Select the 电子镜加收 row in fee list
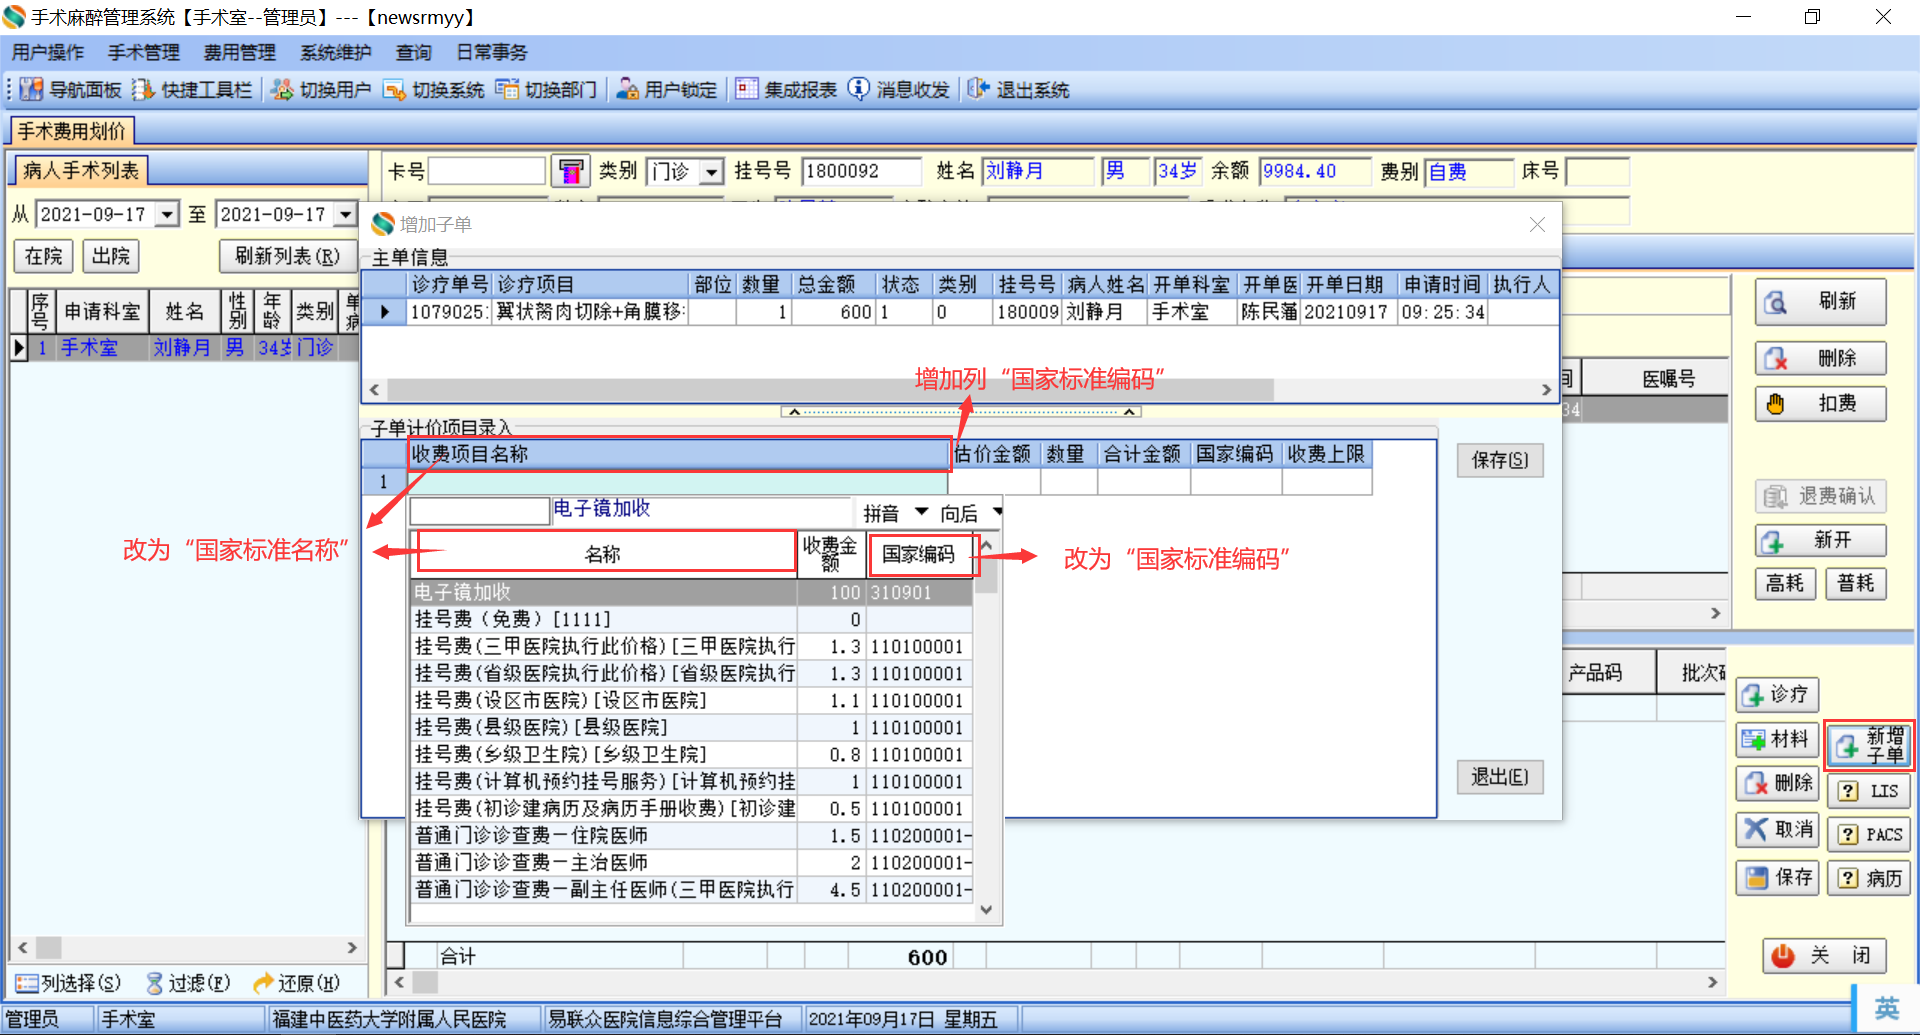The height and width of the screenshot is (1035, 1920). pos(691,593)
